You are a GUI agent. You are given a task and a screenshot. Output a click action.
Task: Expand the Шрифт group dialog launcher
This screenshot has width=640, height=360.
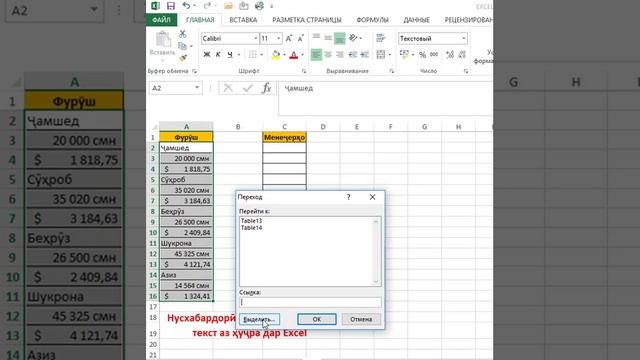tap(304, 71)
